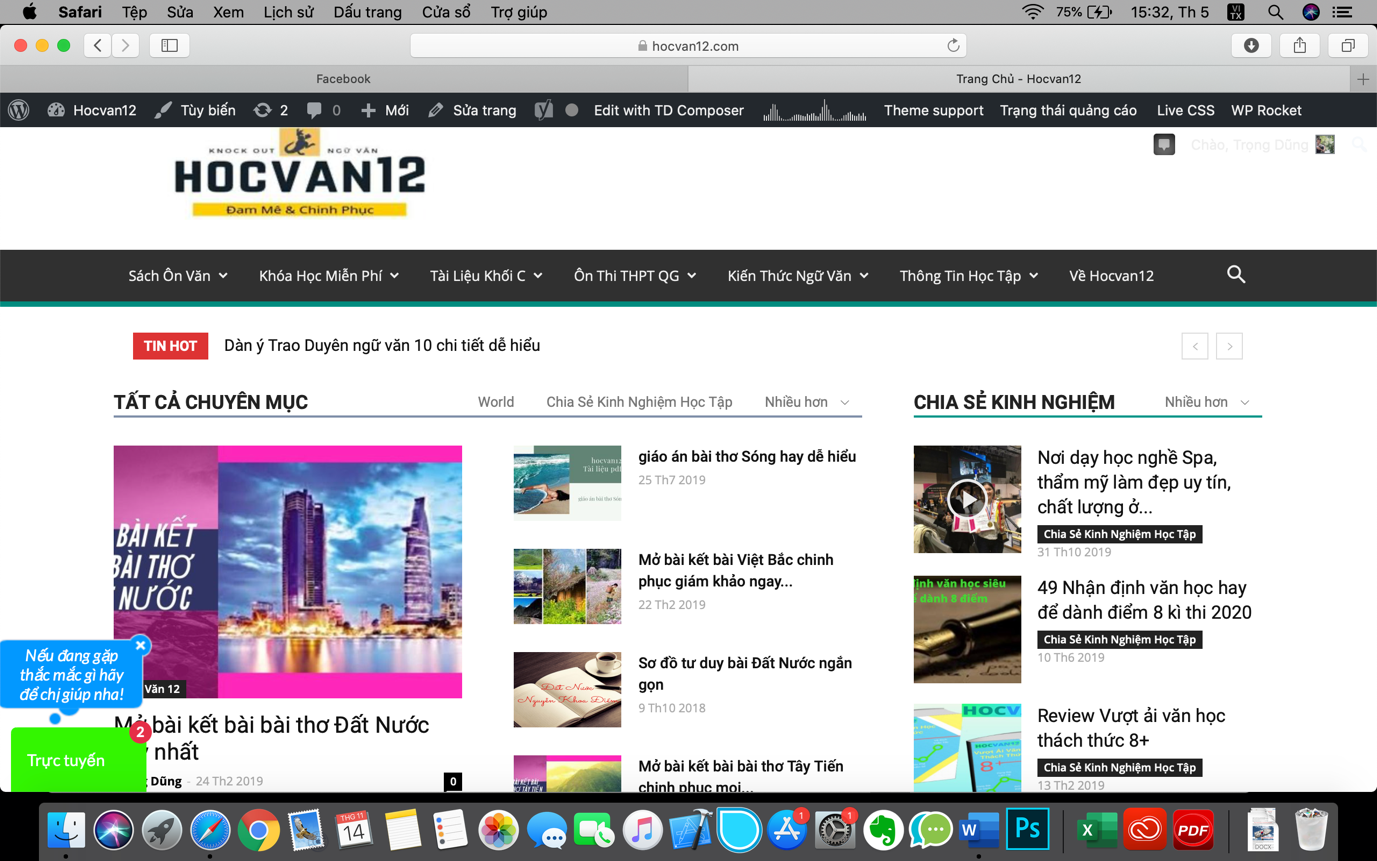Viewport: 1377px width, 861px height.
Task: Open the Safari downloads list
Action: tap(1251, 45)
